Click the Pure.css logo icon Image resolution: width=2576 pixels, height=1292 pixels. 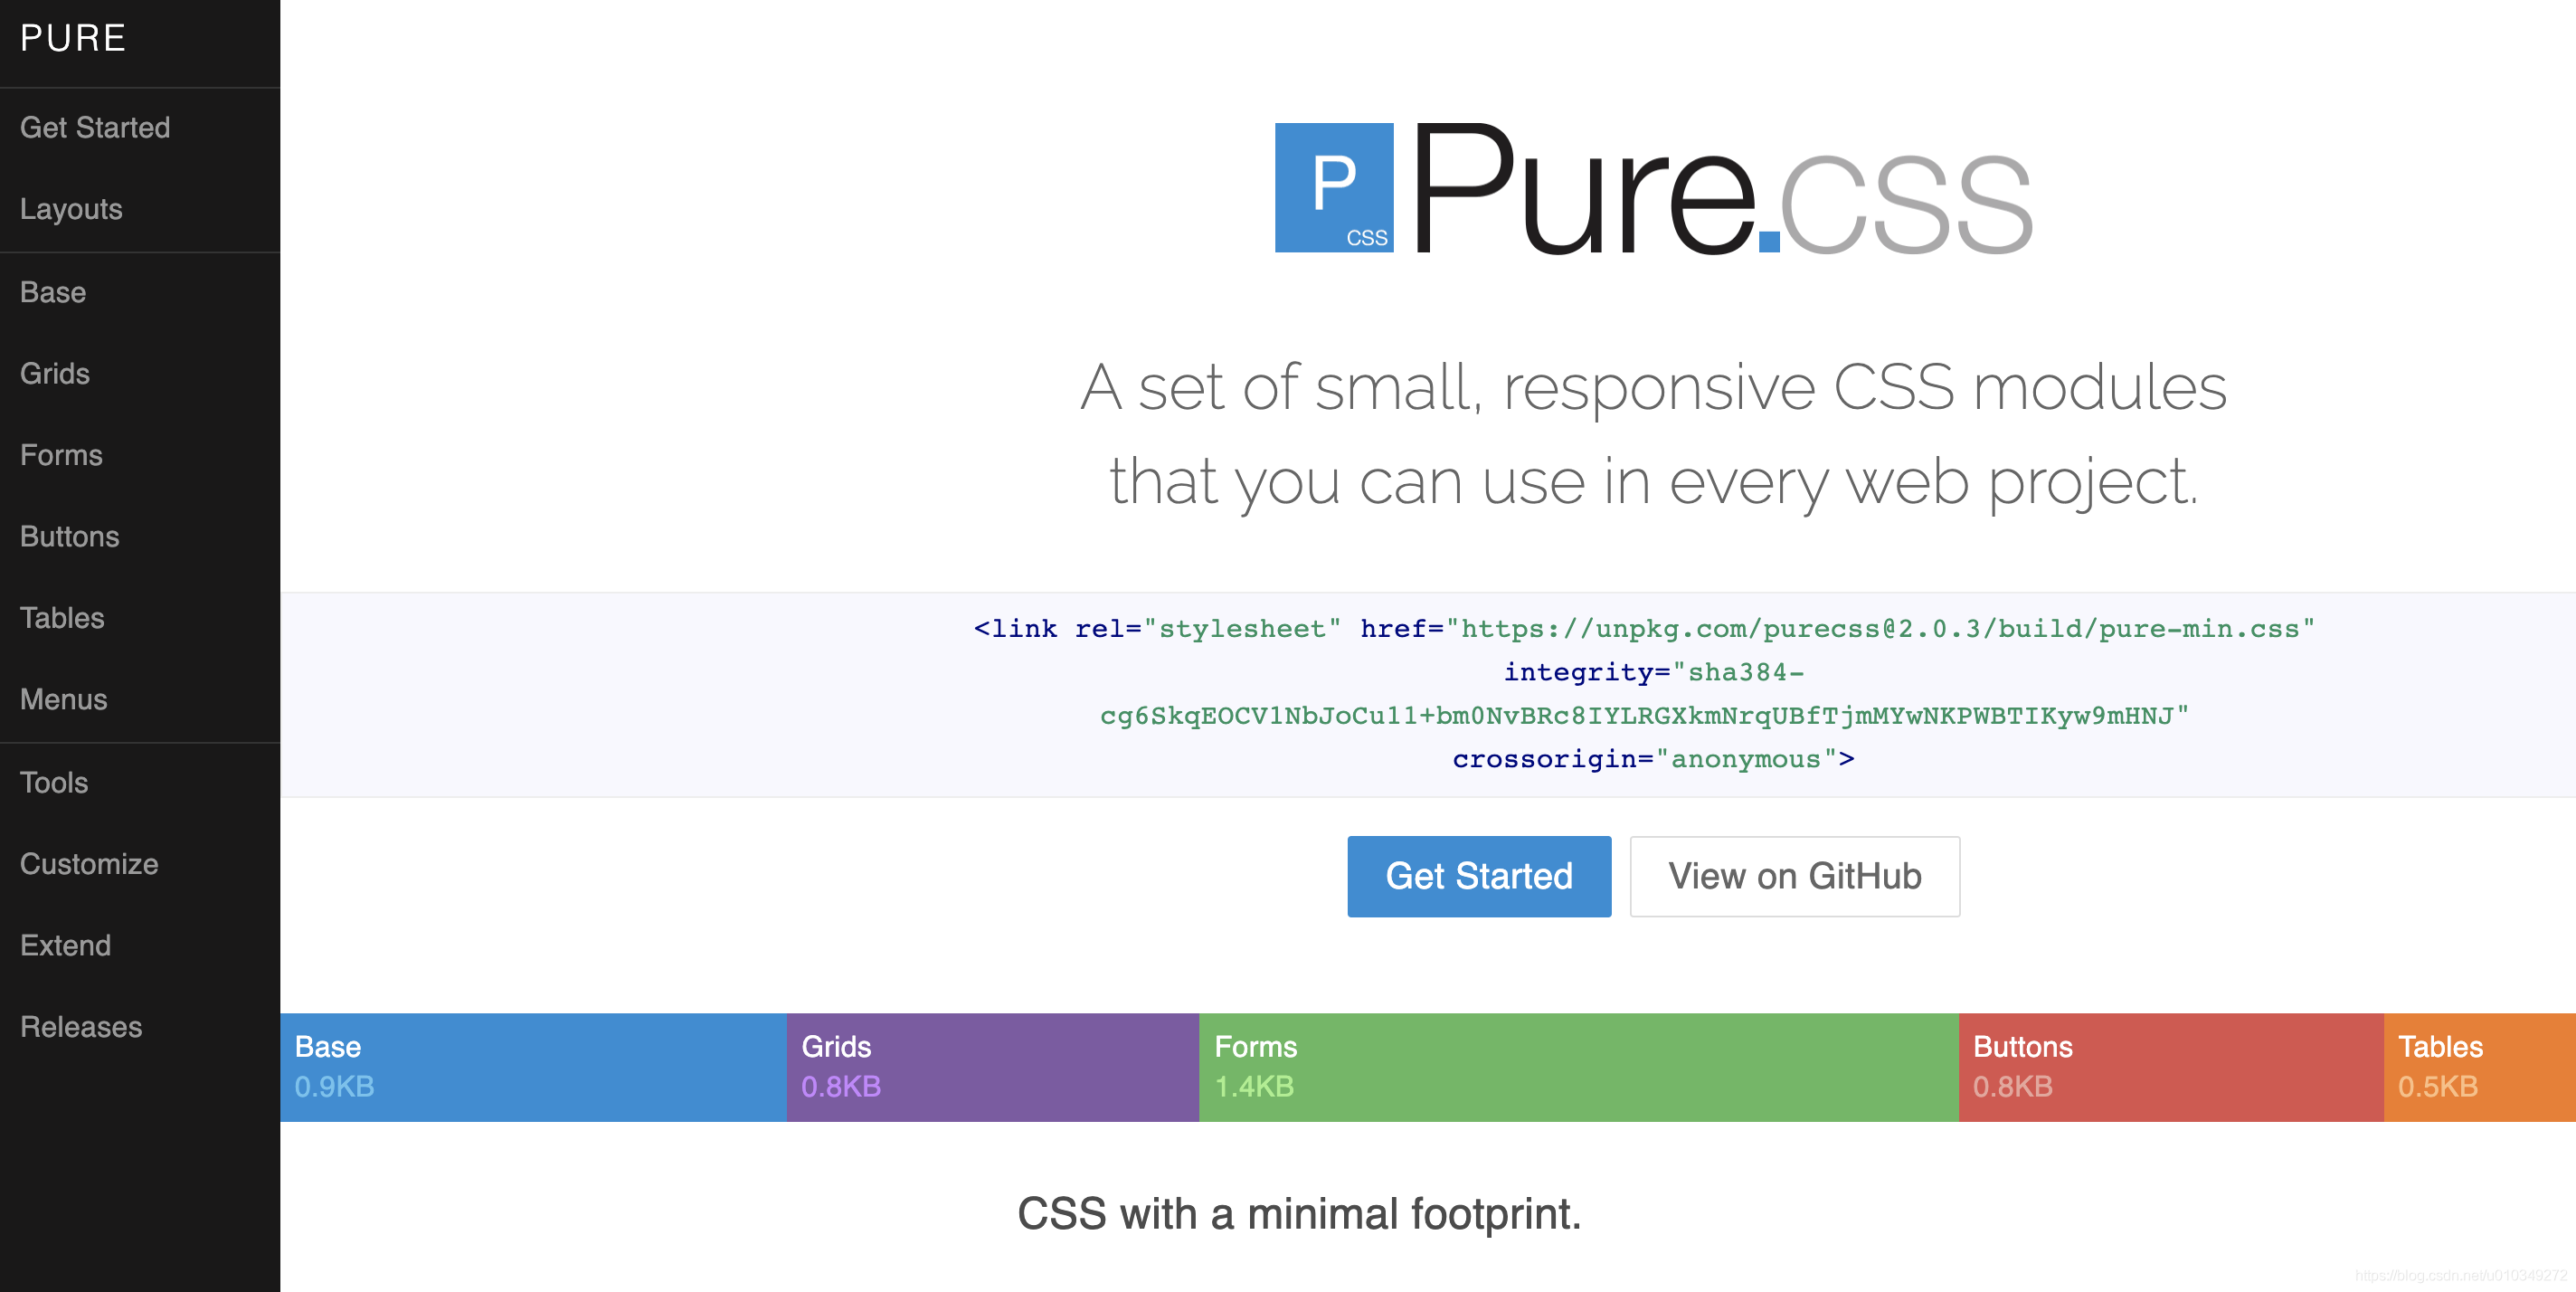tap(1338, 186)
